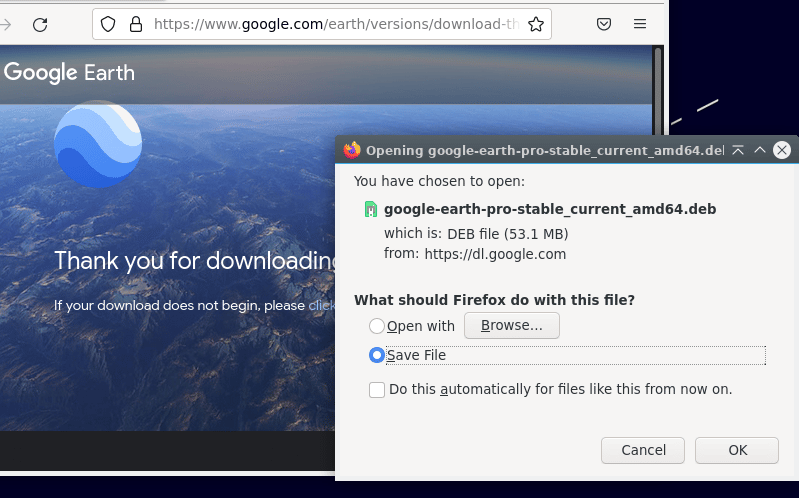Select the Open with radio button
Viewport: 799px width, 498px height.
(x=377, y=326)
